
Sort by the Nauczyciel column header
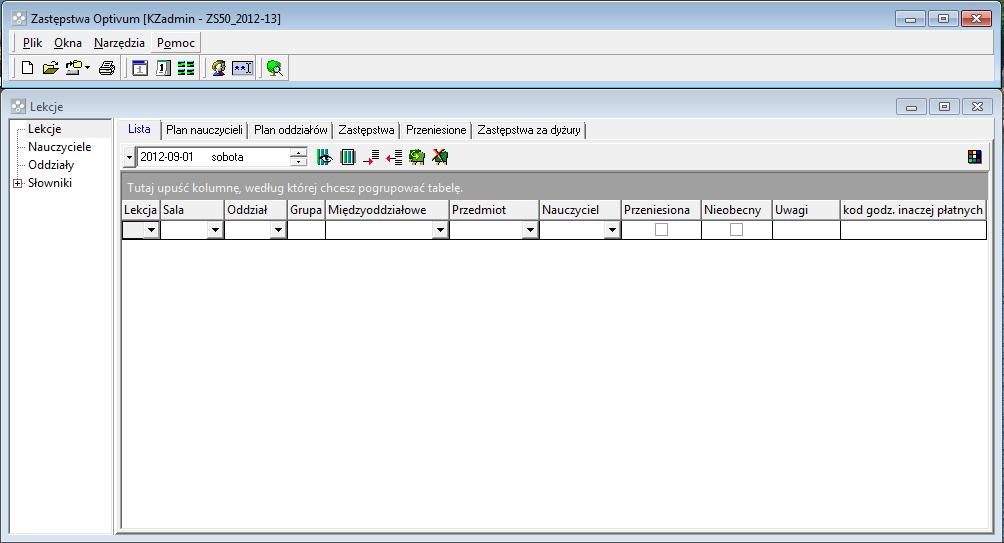(x=580, y=210)
